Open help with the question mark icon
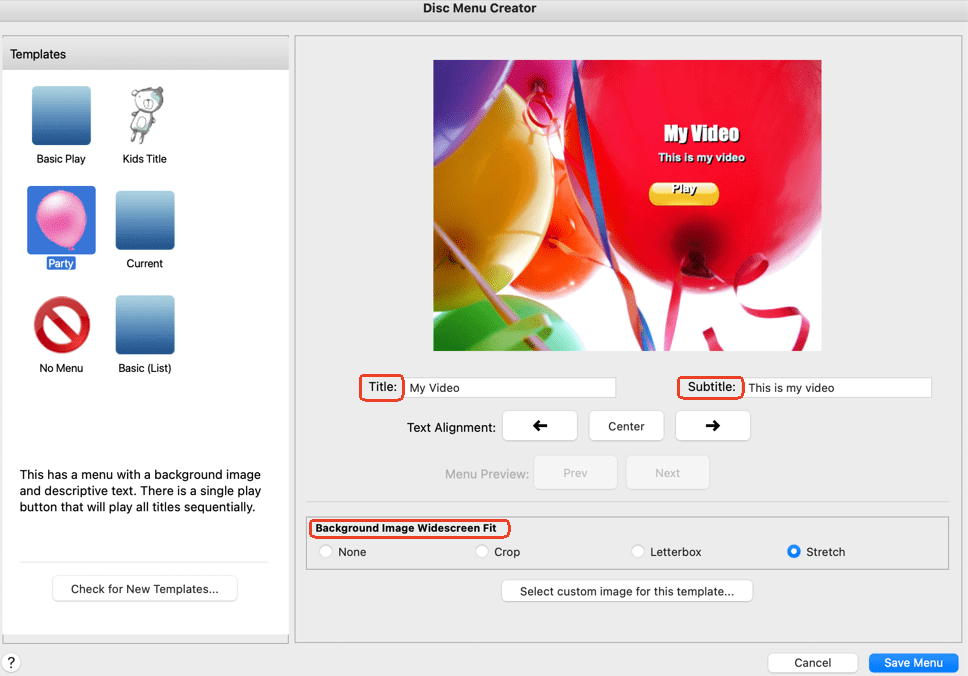968x676 pixels. click(x=11, y=662)
